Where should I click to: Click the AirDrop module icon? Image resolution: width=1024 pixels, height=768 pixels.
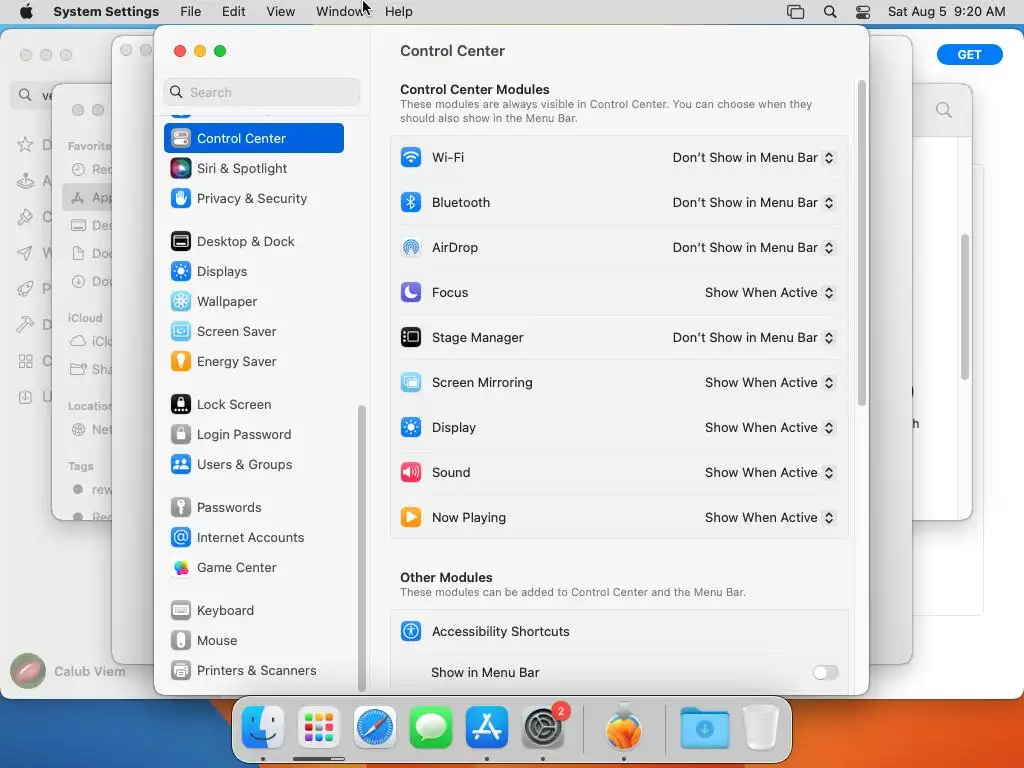[411, 248]
